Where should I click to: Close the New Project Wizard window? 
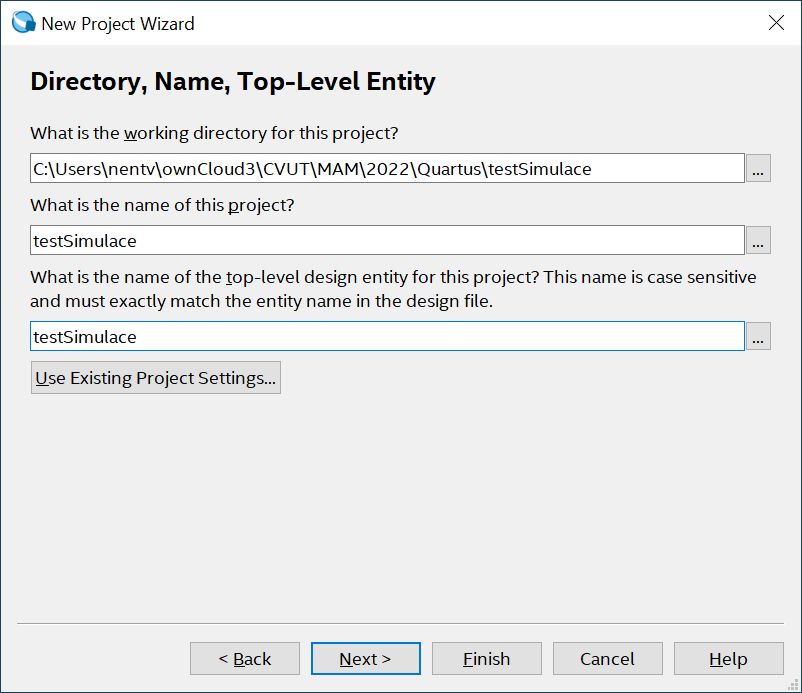pyautogui.click(x=776, y=22)
